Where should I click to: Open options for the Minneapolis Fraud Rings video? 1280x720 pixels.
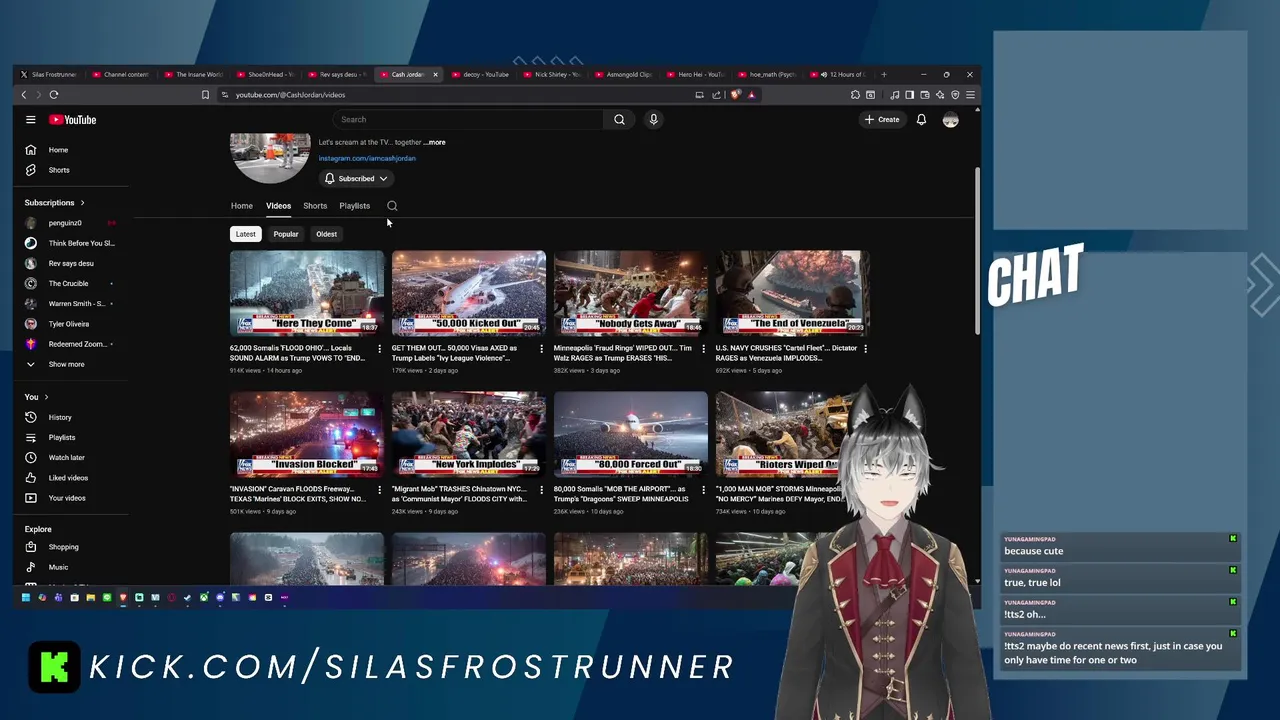coord(703,349)
